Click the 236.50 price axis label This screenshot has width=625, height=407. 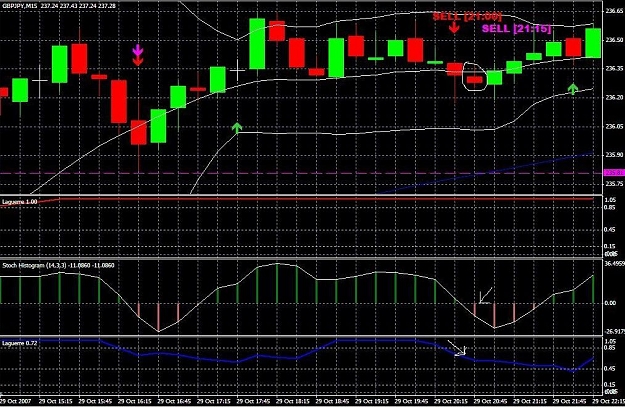click(614, 40)
